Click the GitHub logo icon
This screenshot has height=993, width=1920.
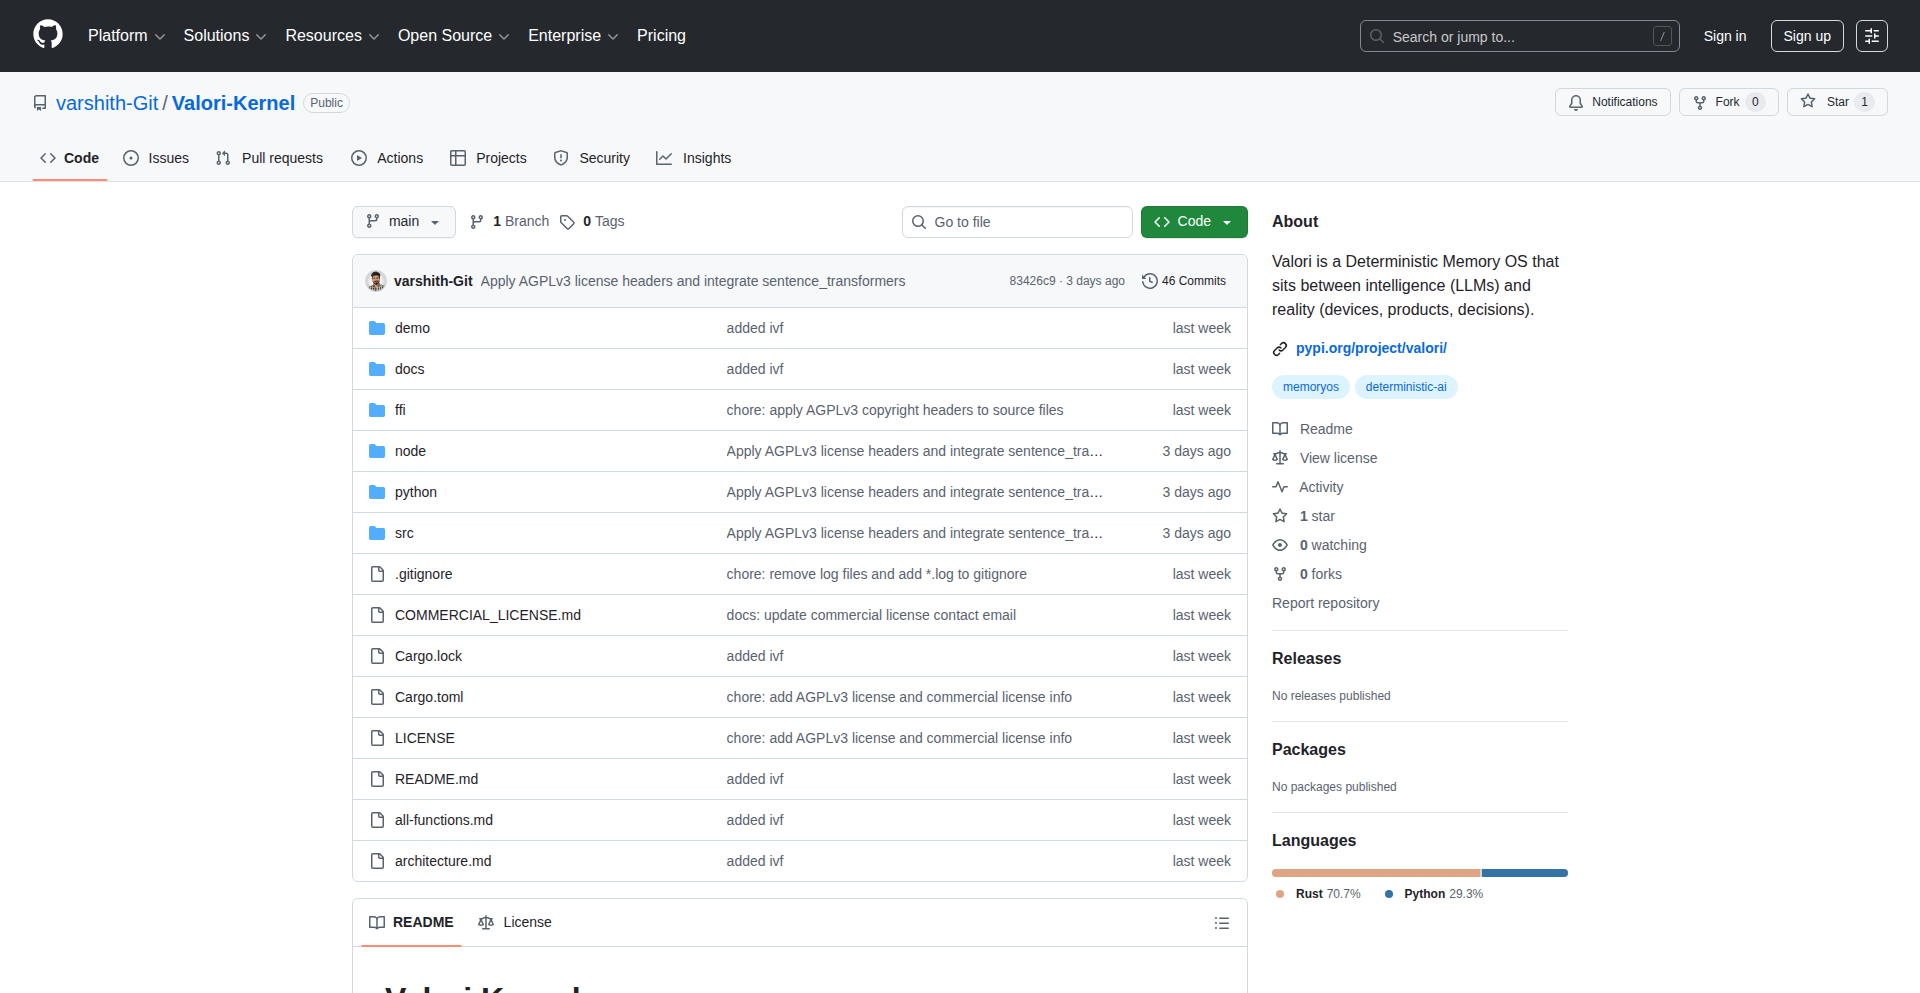coord(48,35)
